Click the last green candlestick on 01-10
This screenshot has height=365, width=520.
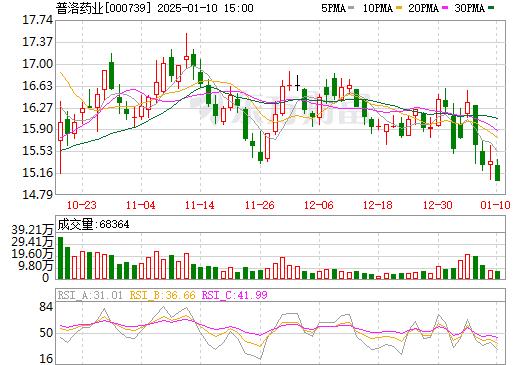point(497,173)
